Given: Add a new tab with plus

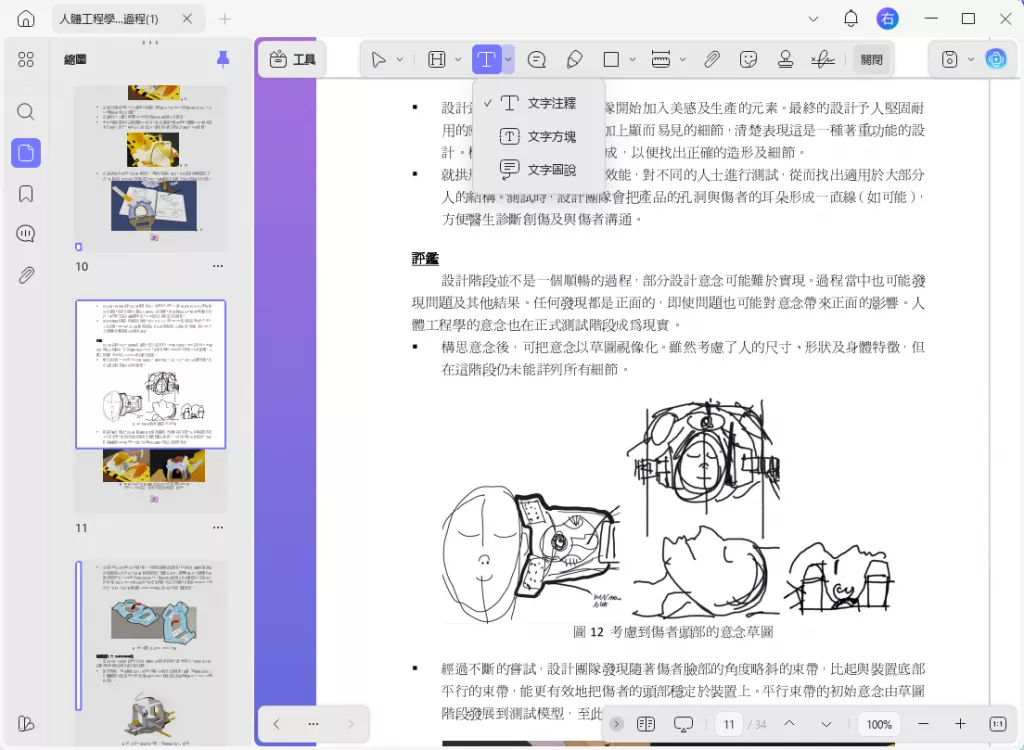Looking at the screenshot, I should pyautogui.click(x=225, y=19).
